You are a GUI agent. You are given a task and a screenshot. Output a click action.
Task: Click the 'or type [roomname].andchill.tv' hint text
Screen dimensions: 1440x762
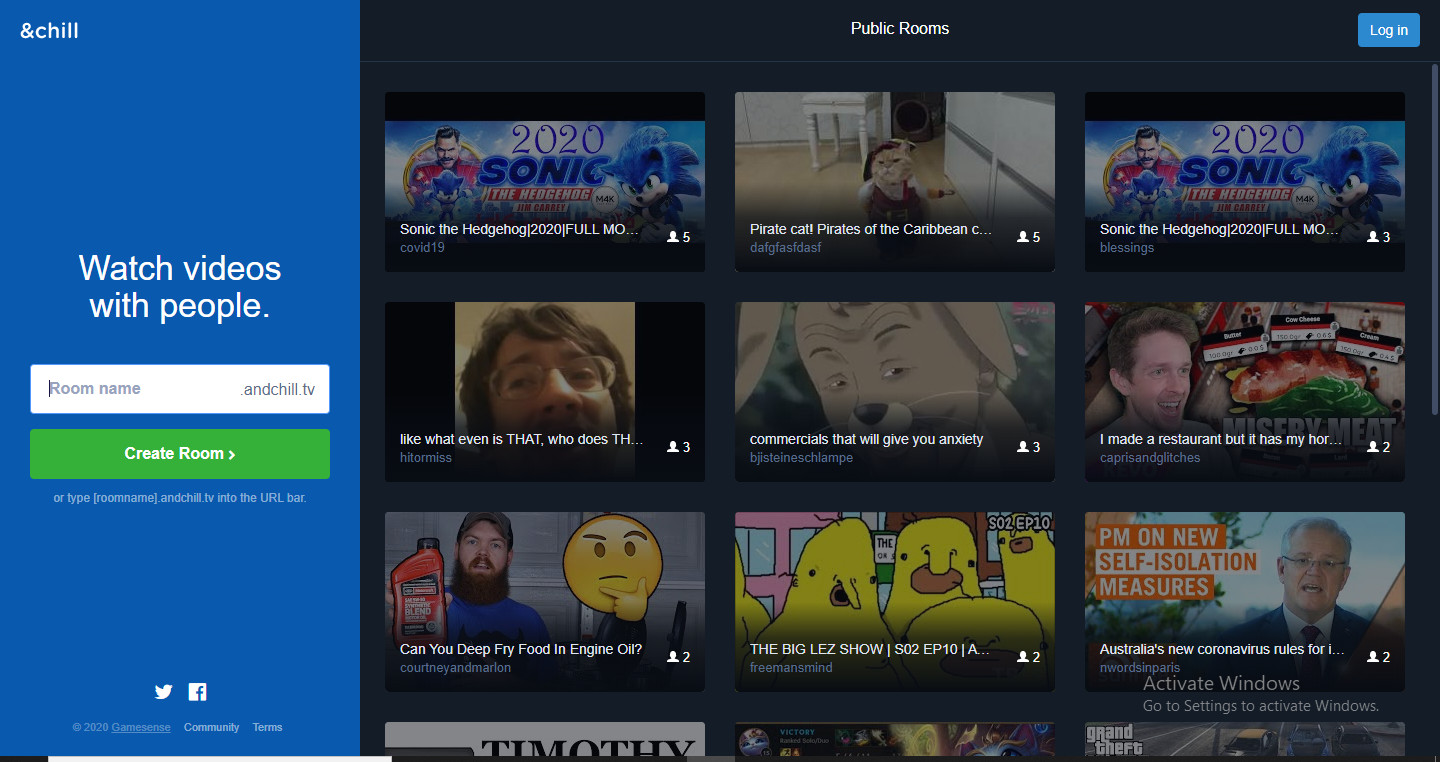(x=180, y=497)
